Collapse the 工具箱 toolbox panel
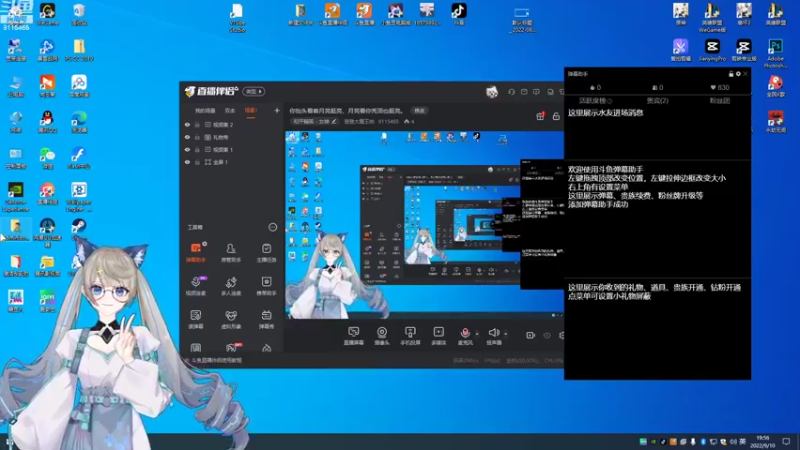The image size is (800, 450). pos(272,227)
